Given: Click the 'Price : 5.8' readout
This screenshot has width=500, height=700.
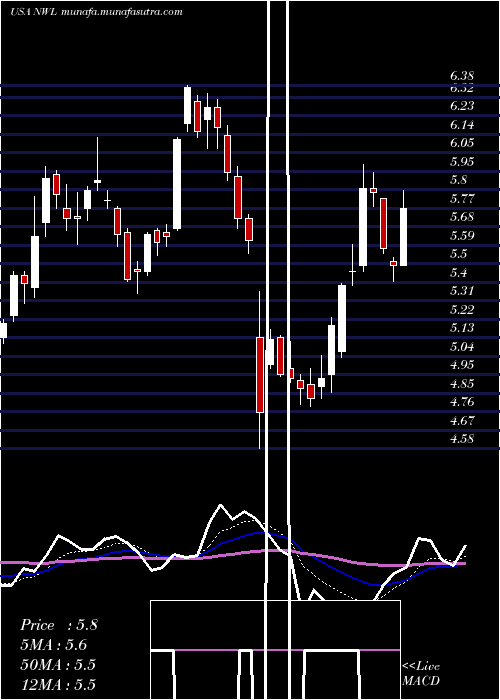Looking at the screenshot, I should (x=59, y=625).
